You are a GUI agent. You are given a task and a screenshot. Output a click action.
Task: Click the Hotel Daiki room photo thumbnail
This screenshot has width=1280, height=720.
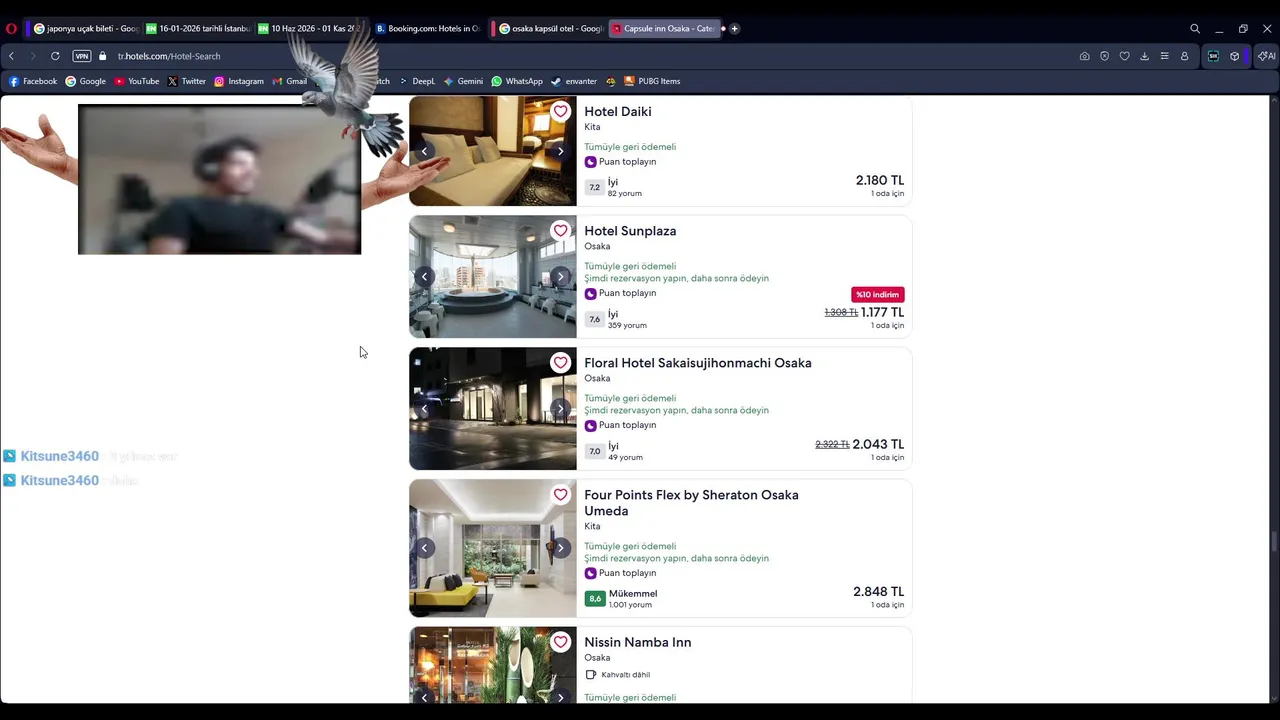coord(493,151)
